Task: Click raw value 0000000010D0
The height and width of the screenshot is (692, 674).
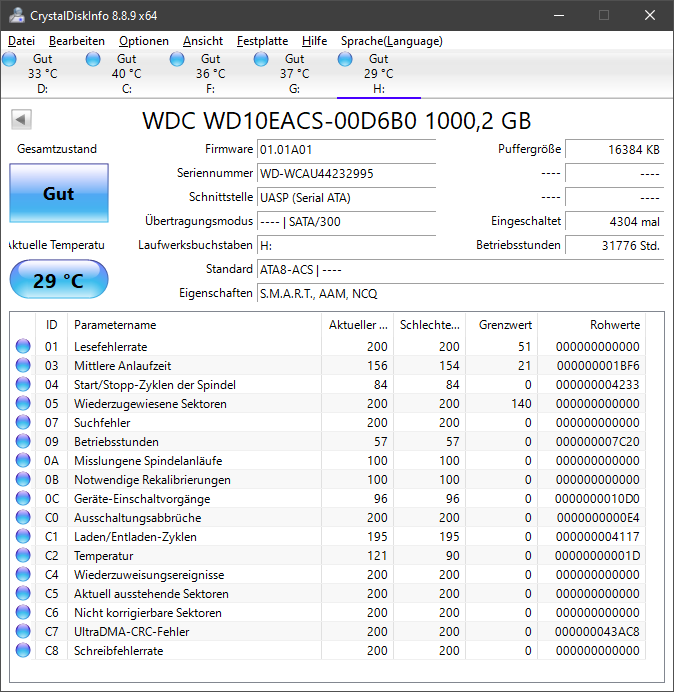Action: coord(597,499)
